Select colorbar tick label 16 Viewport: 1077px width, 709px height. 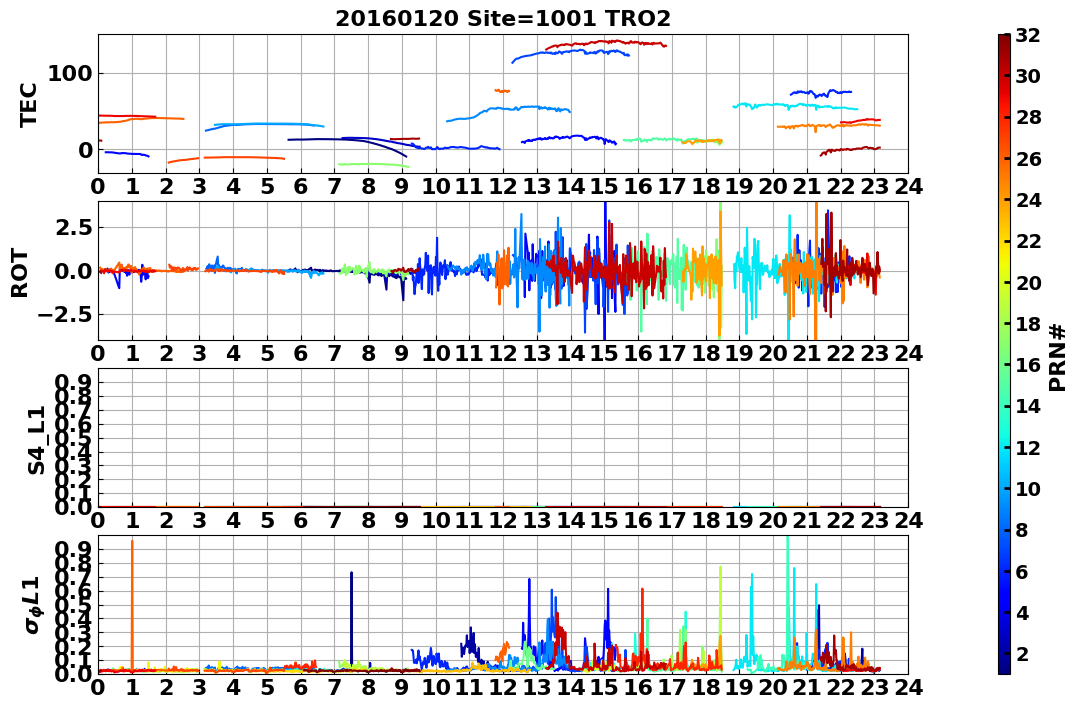(1028, 365)
